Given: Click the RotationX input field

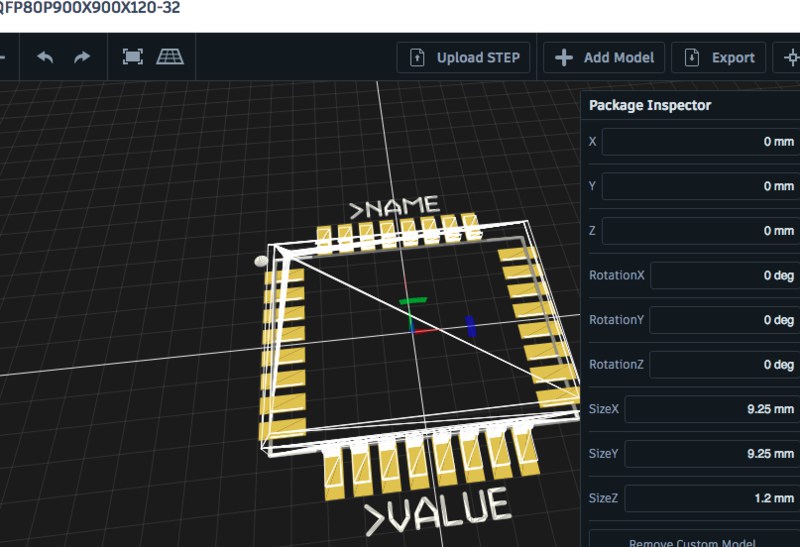Looking at the screenshot, I should (725, 276).
